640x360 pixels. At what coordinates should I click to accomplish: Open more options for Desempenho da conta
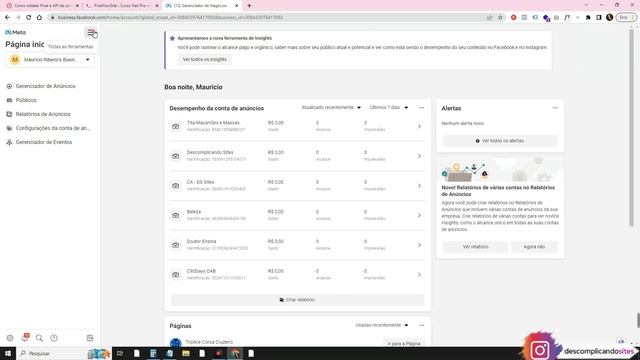[x=422, y=108]
